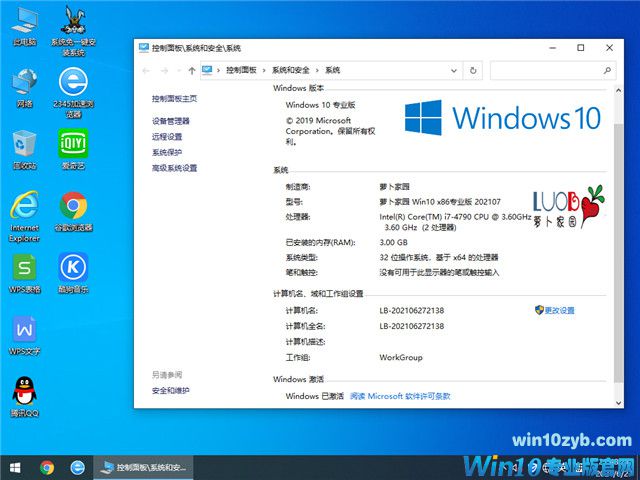Launch the 爱奇艺 iQIYI icon
Screen dimensions: 640x480
pyautogui.click(x=73, y=149)
